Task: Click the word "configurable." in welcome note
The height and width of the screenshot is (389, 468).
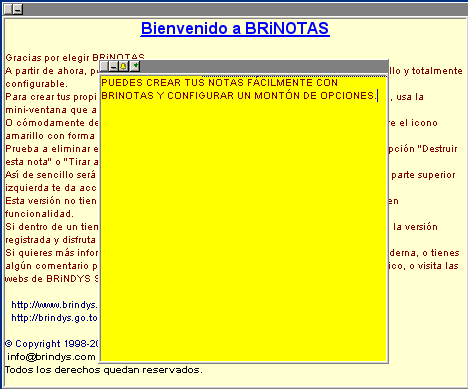Action: [37, 84]
